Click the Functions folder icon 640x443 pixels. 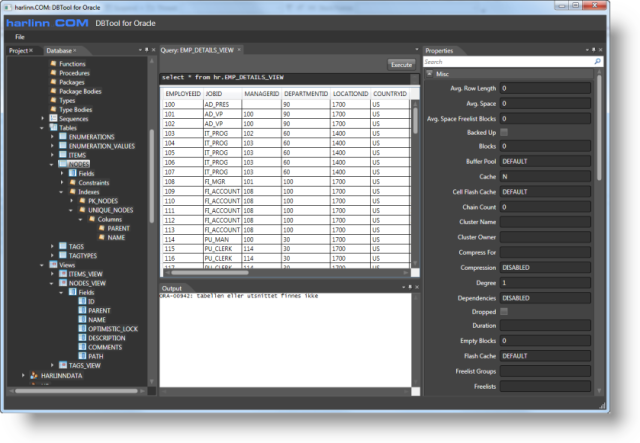tap(53, 63)
